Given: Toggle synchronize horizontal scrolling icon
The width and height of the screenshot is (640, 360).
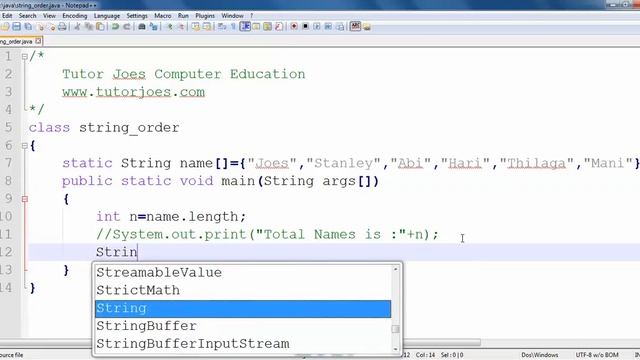Looking at the screenshot, I should click(207, 27).
